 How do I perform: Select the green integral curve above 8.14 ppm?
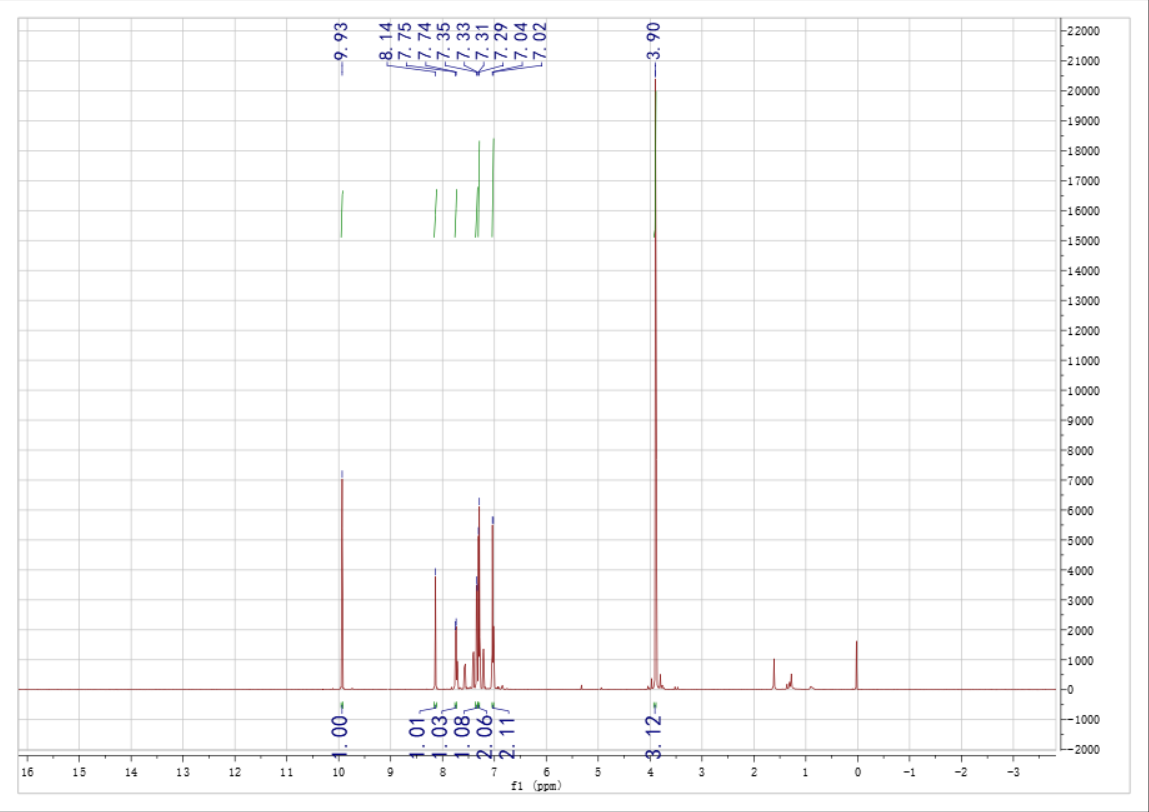point(435,213)
